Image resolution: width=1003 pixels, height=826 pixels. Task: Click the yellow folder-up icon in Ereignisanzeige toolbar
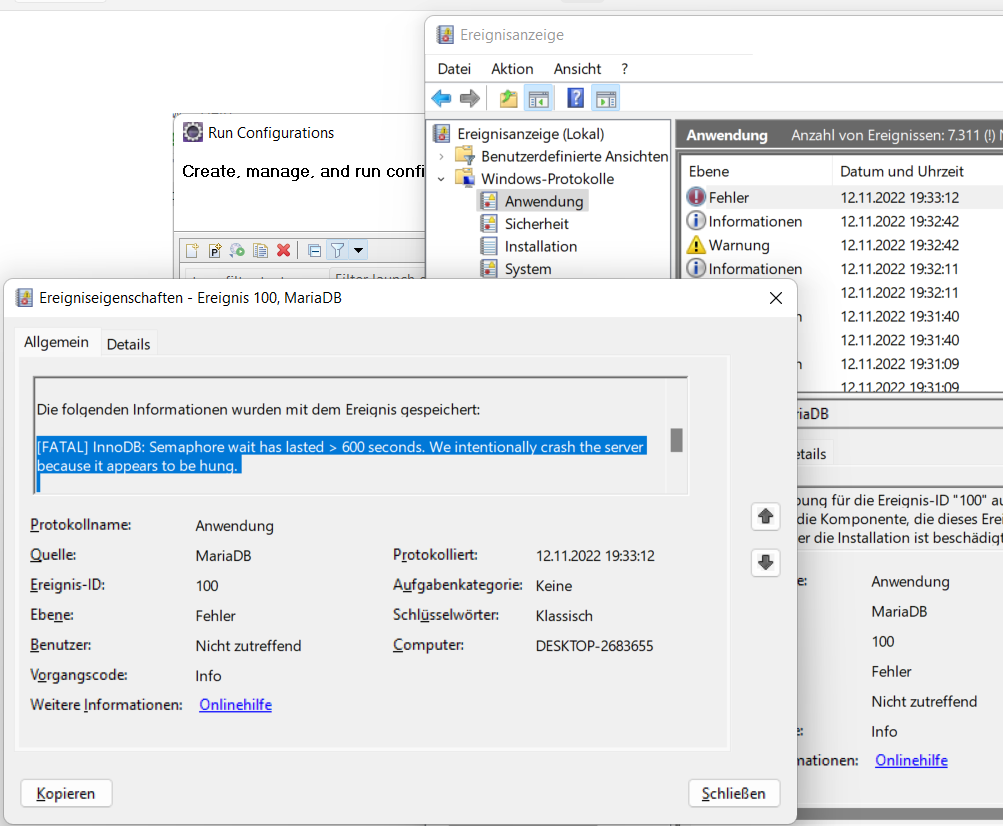509,98
